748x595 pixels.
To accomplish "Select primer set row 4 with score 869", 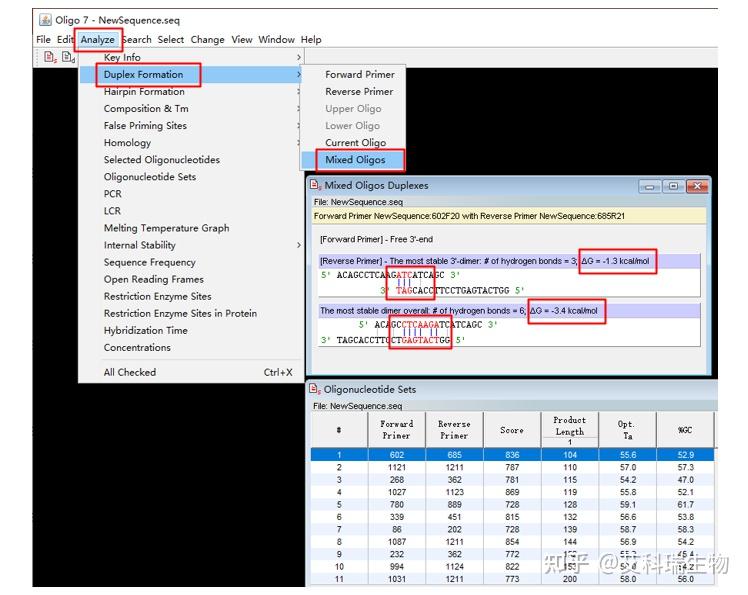I will click(512, 492).
